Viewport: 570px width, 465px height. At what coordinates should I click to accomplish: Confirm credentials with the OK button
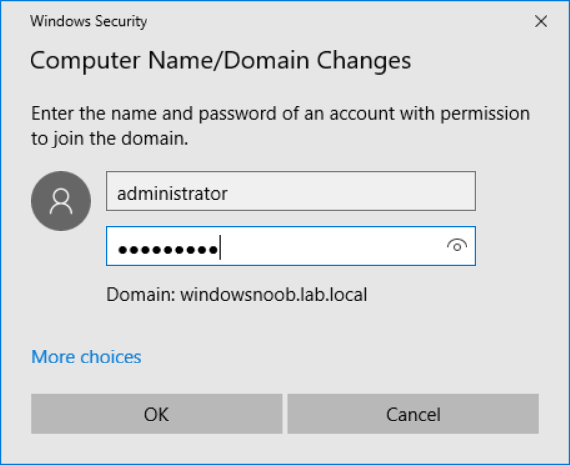(x=157, y=414)
